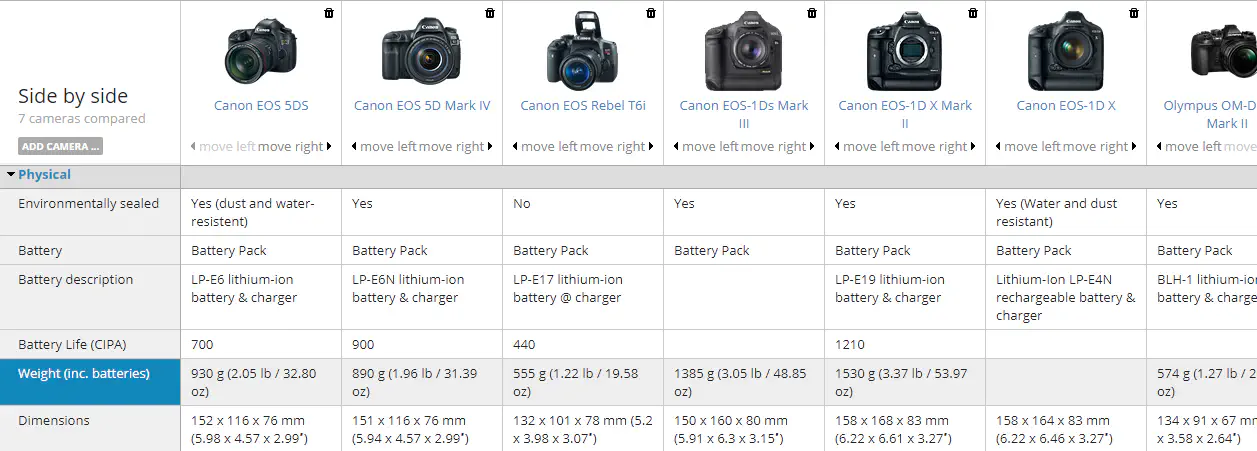This screenshot has height=451, width=1257.
Task: Click Canon EOS 5D Mark IV thumbnail
Action: [x=421, y=51]
